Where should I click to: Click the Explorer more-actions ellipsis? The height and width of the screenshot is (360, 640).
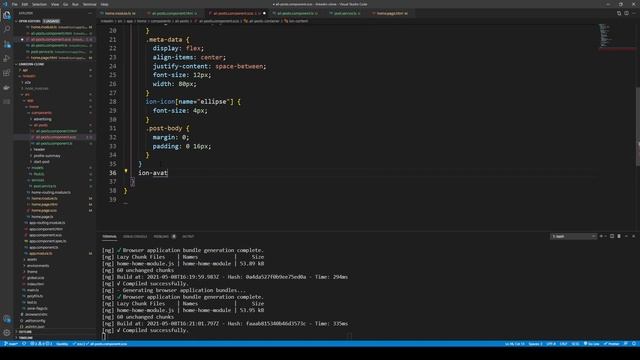[90, 13]
